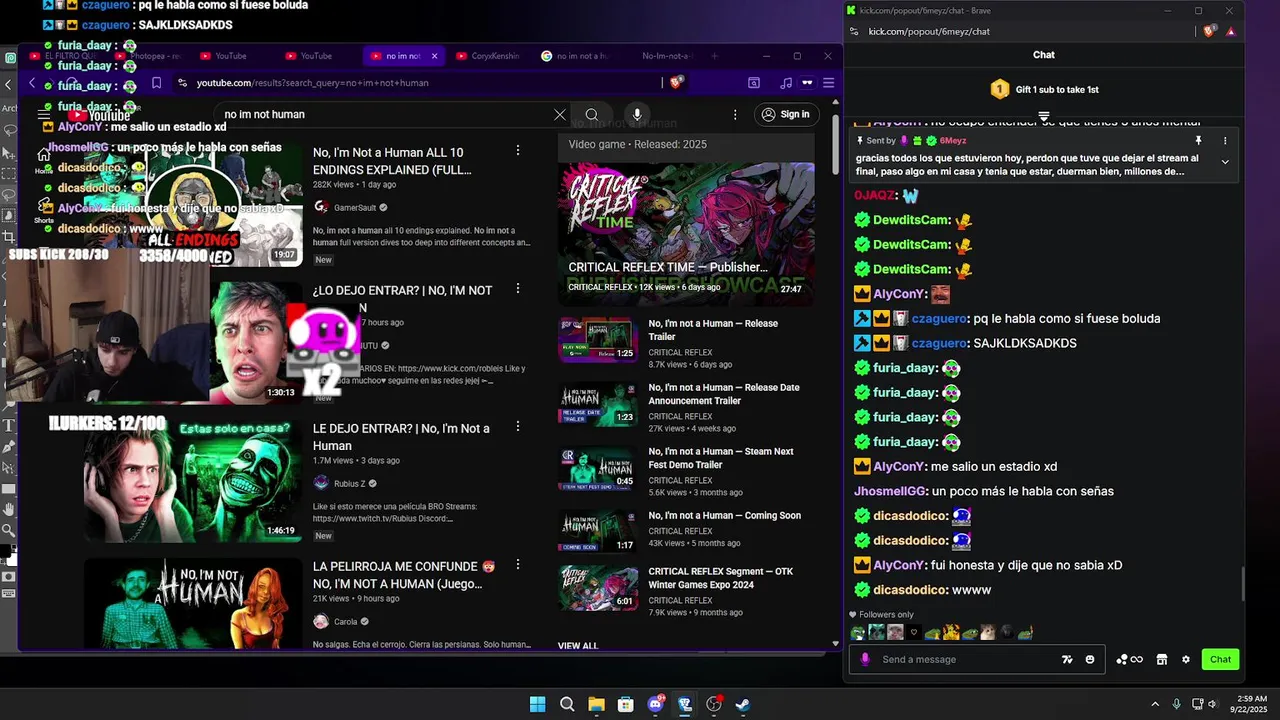
Task: Open Steam from the taskbar
Action: tap(743, 704)
